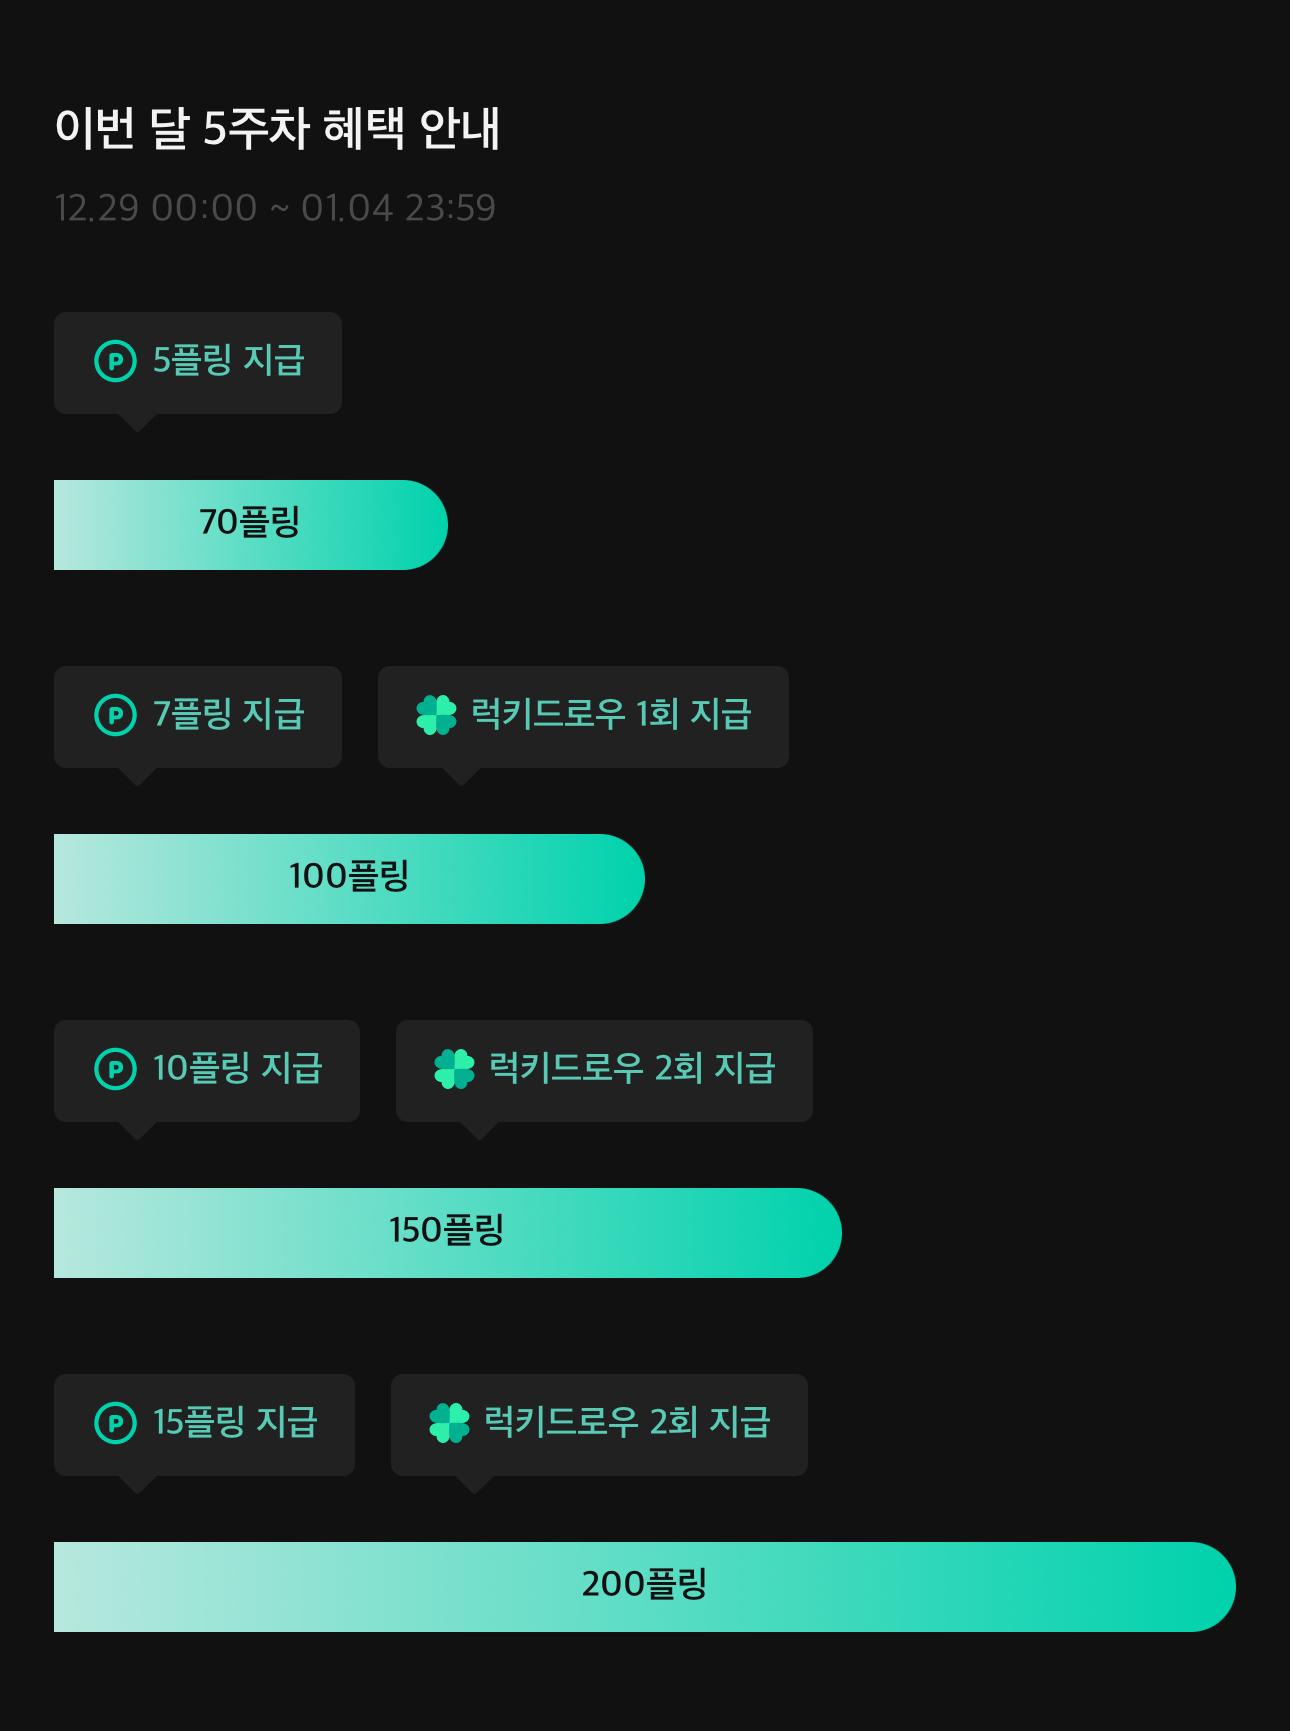
Task: Open 럭키드로우 2회 지급 above the 200플링 bar
Action: click(599, 1425)
